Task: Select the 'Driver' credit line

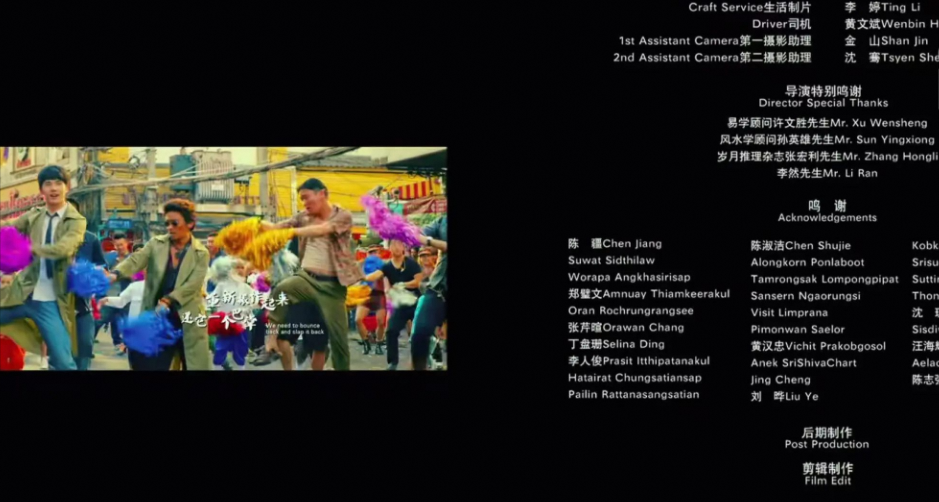Action: pos(781,24)
